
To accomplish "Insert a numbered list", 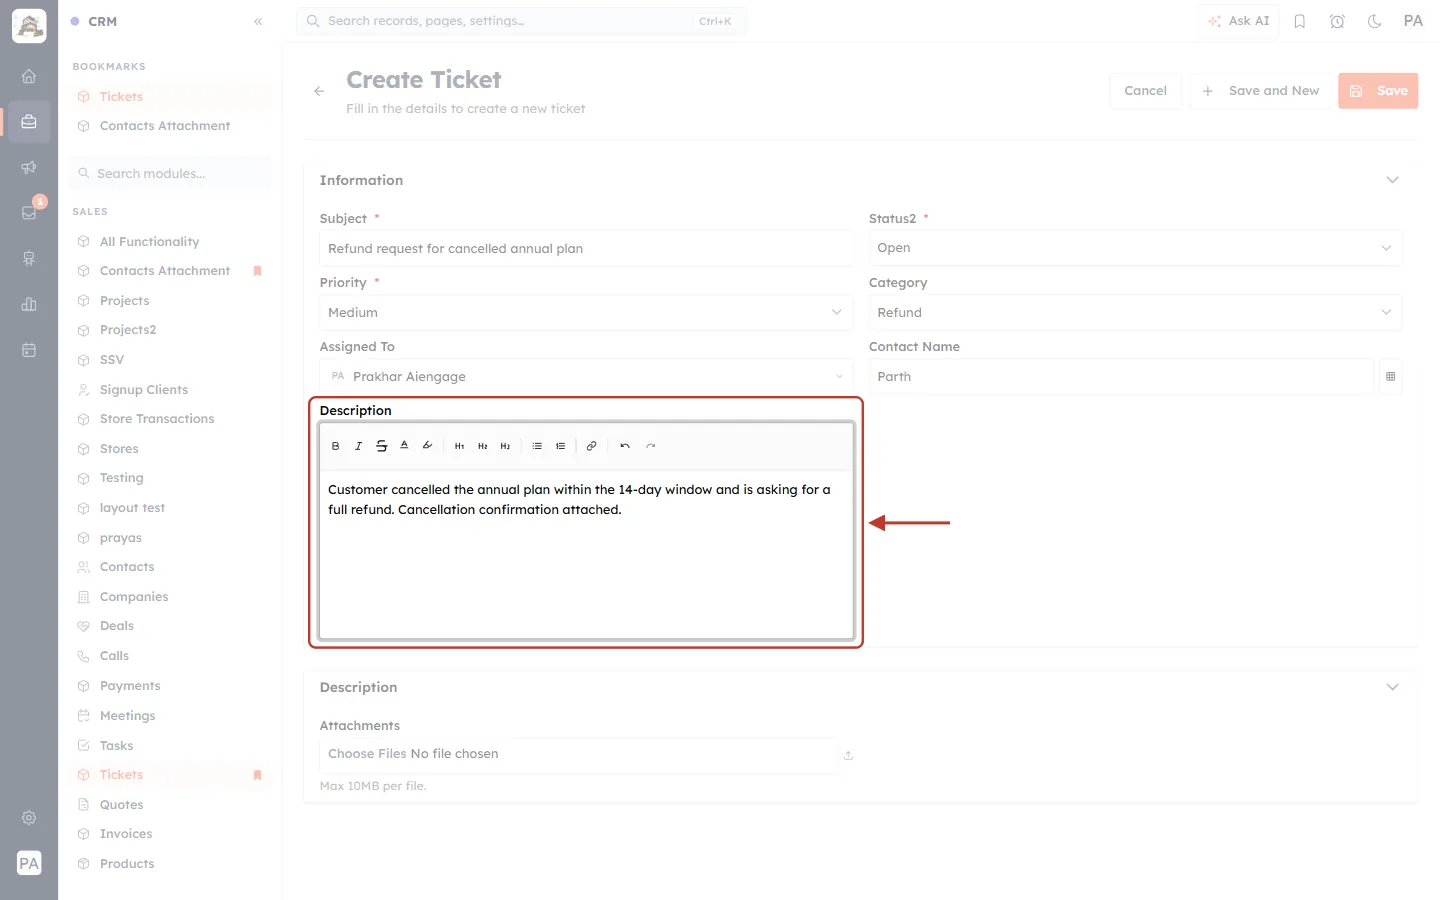I will pyautogui.click(x=560, y=446).
